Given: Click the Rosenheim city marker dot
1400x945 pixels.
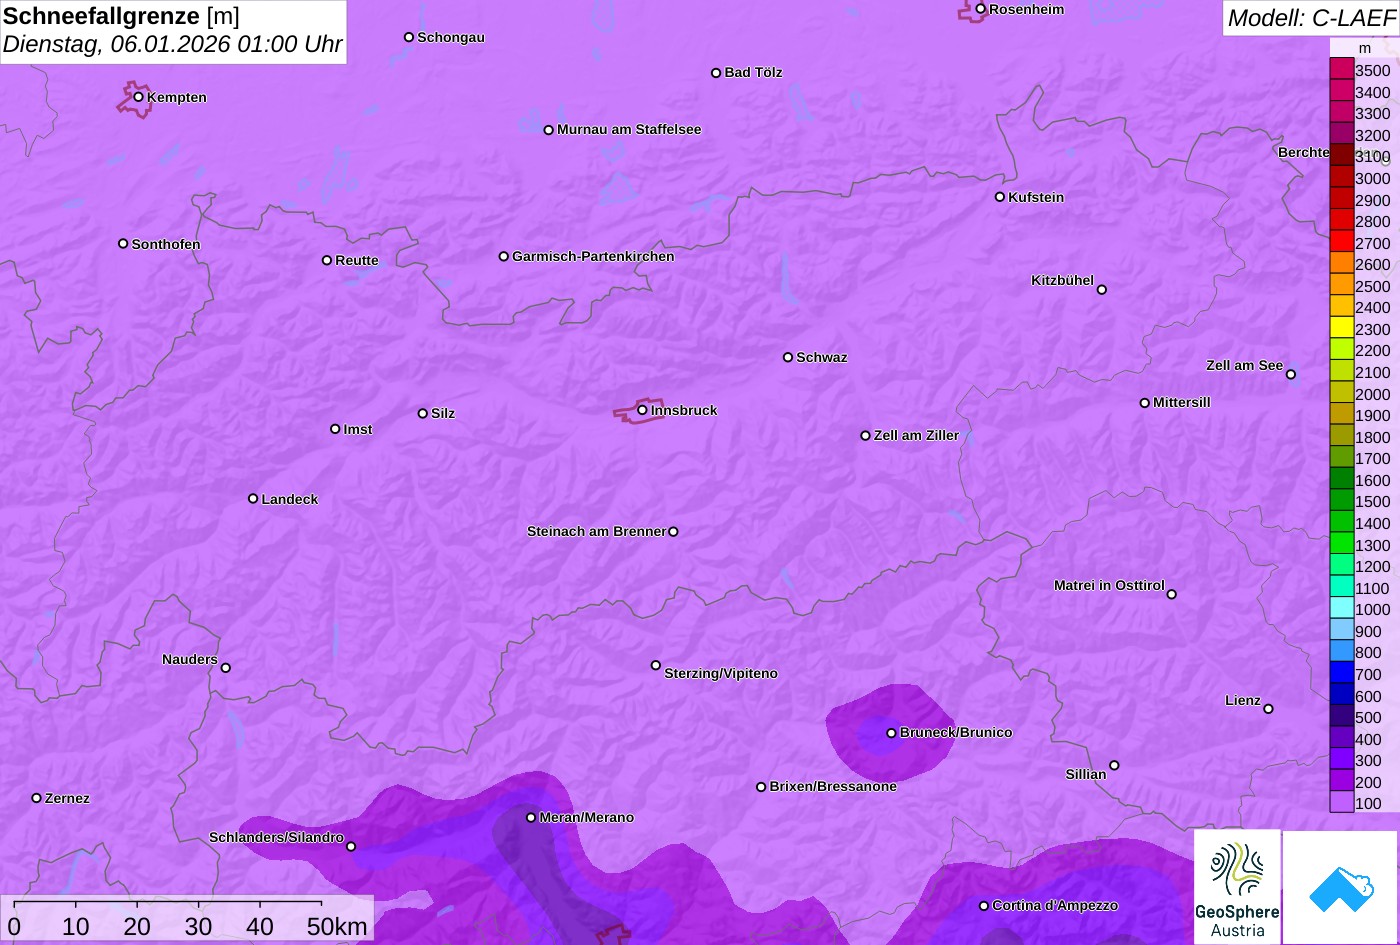Looking at the screenshot, I should pos(981,9).
